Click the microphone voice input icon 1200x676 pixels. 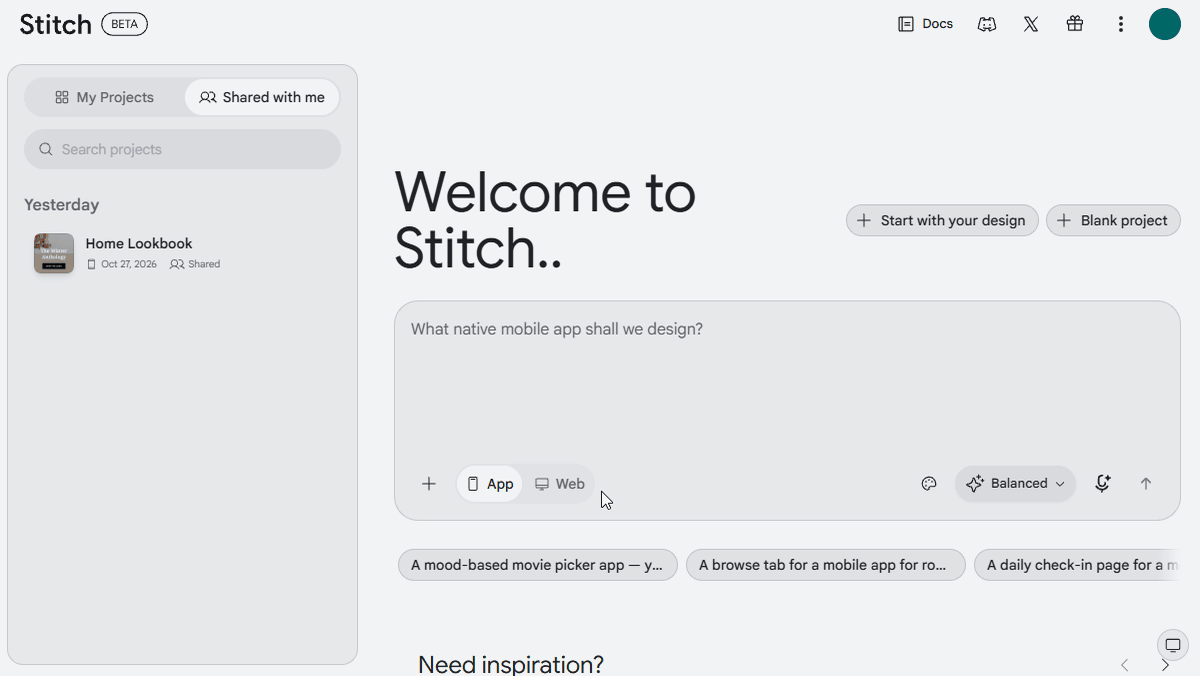[1103, 484]
